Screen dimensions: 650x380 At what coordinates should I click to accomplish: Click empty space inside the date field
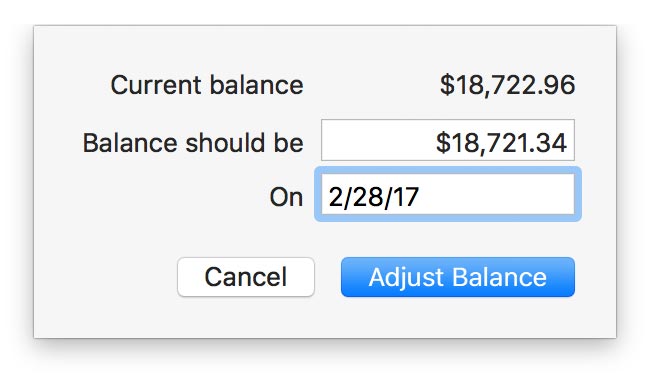point(497,194)
